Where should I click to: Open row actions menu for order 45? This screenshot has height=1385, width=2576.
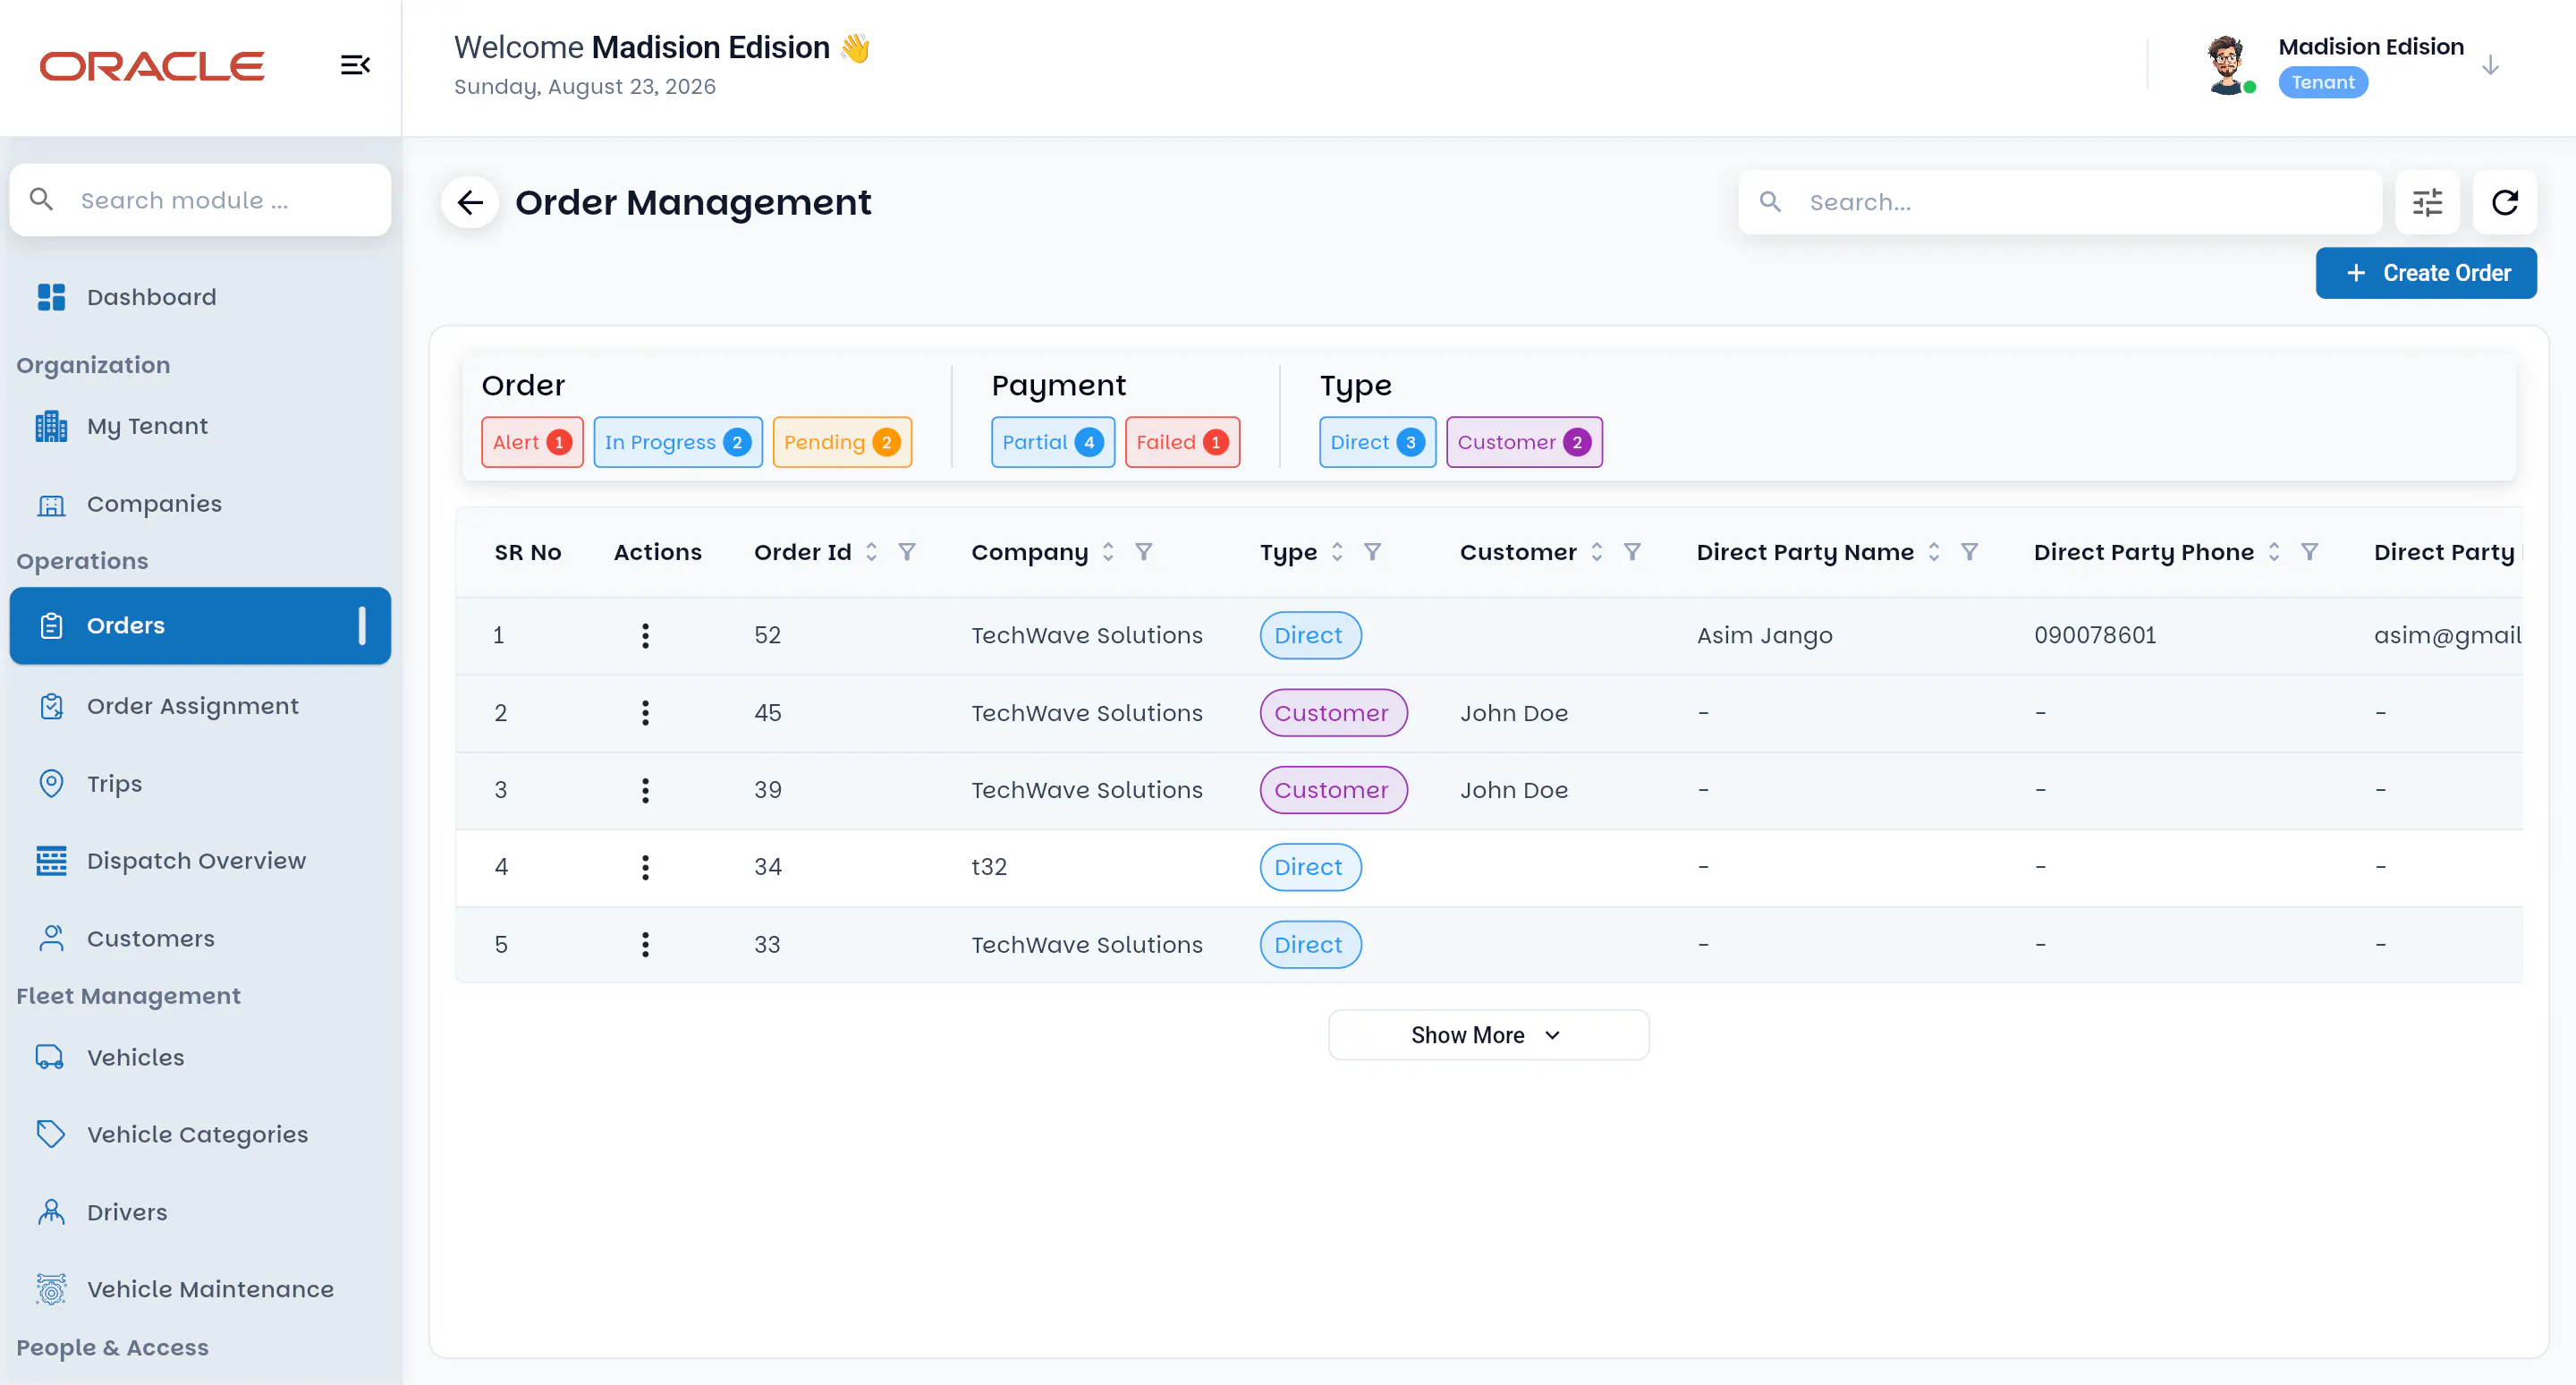tap(645, 713)
